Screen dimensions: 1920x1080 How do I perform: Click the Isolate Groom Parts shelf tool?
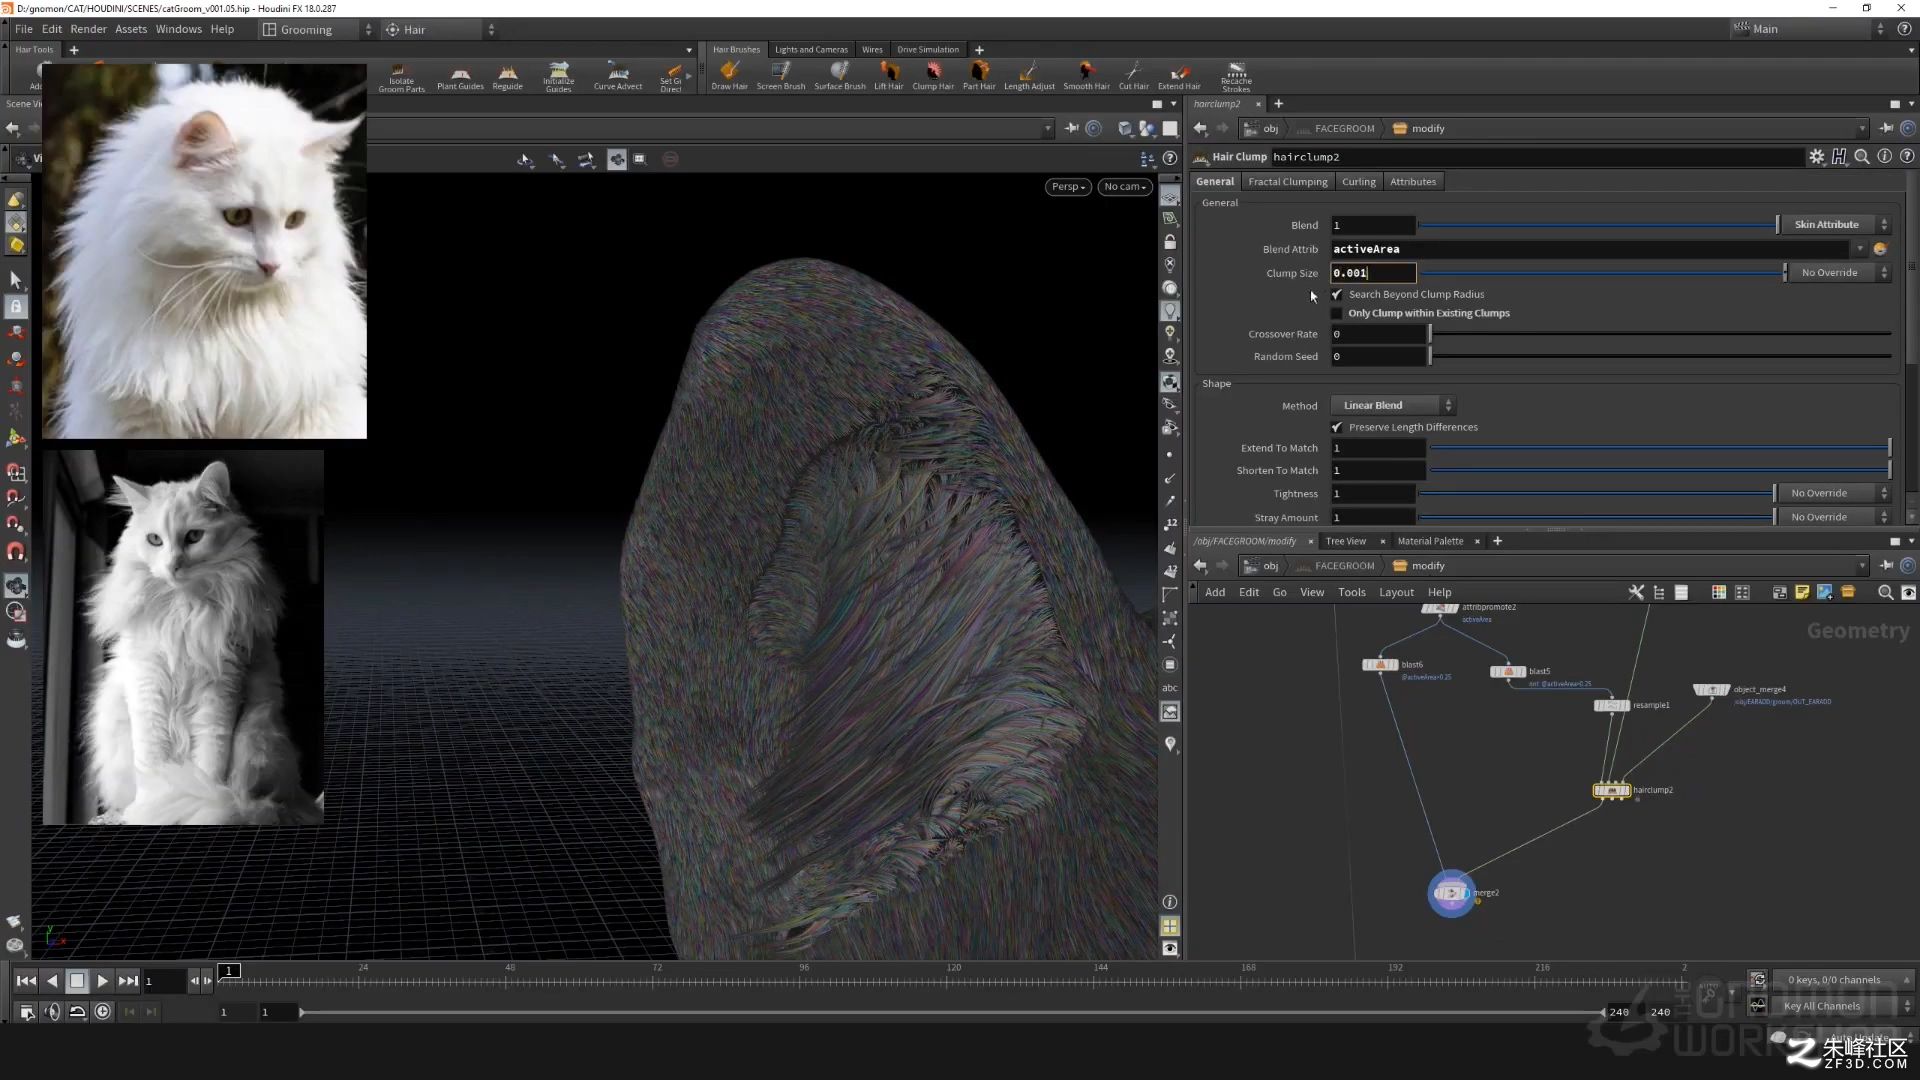pyautogui.click(x=401, y=77)
